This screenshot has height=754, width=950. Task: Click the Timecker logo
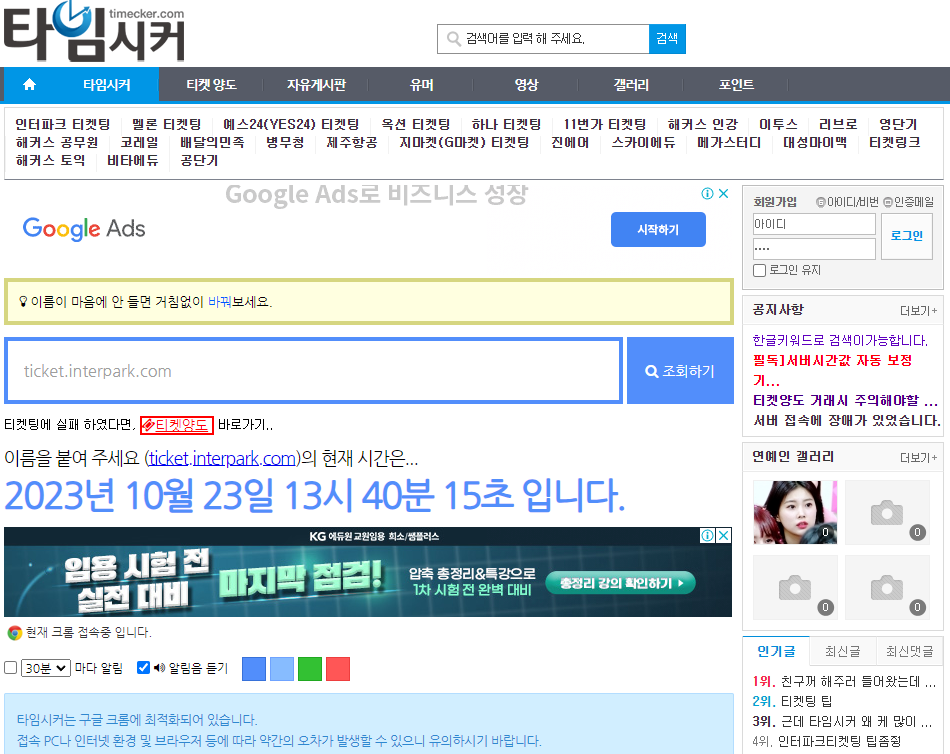[x=95, y=32]
